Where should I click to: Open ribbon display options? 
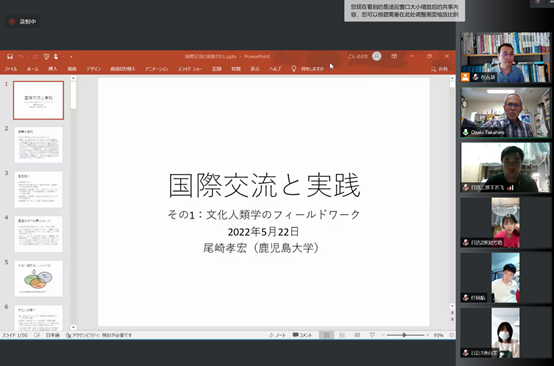click(x=394, y=56)
